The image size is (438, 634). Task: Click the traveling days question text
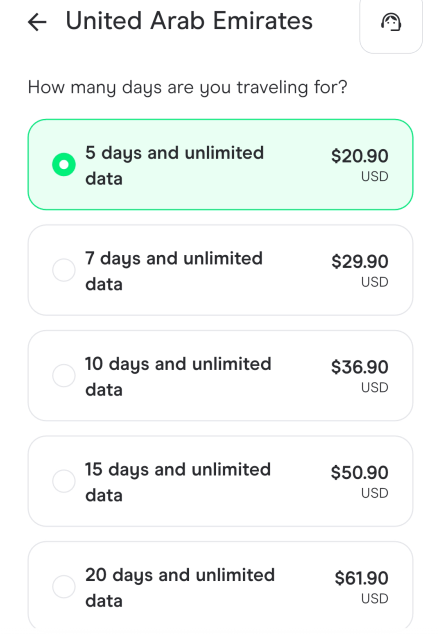coord(188,88)
